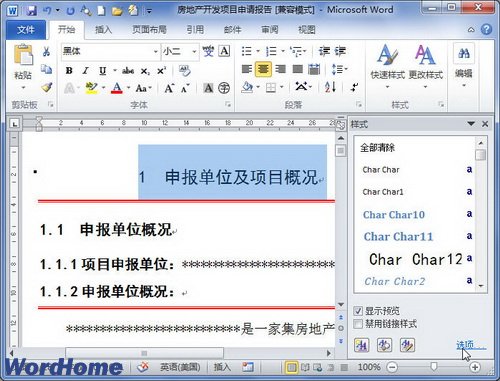The width and height of the screenshot is (500, 381).
Task: Open the font name dropdown 黑体
Action: [155, 52]
